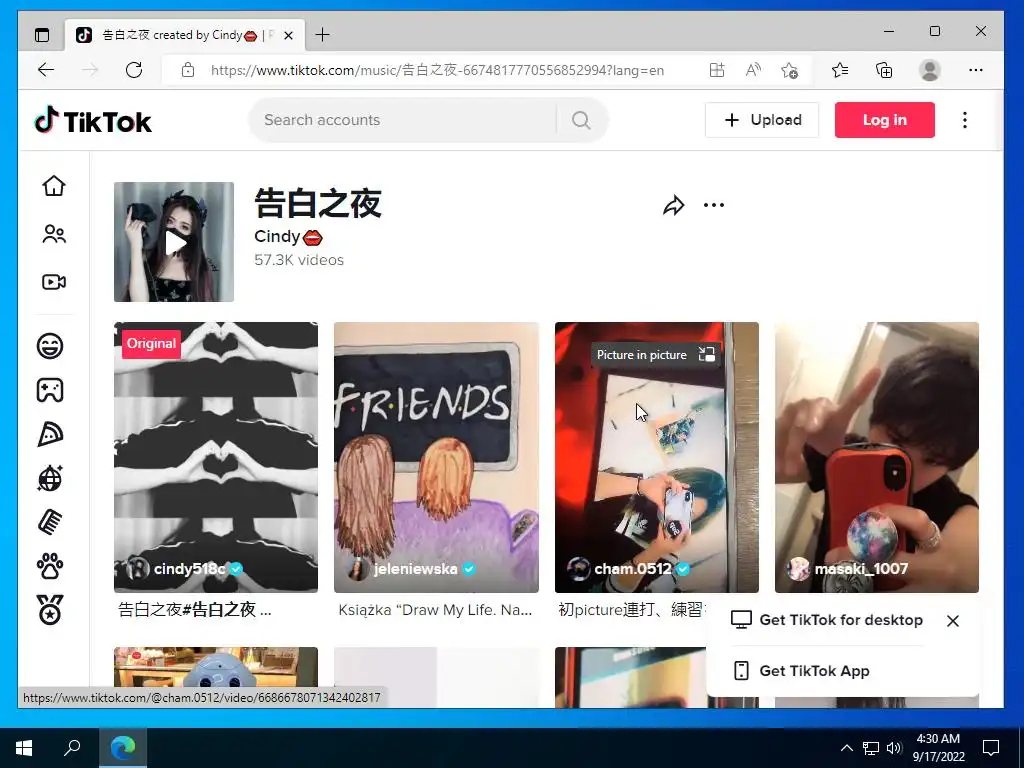Screen dimensions: 1024x768
Task: Click the cham.0512 username label
Action: (x=632, y=569)
